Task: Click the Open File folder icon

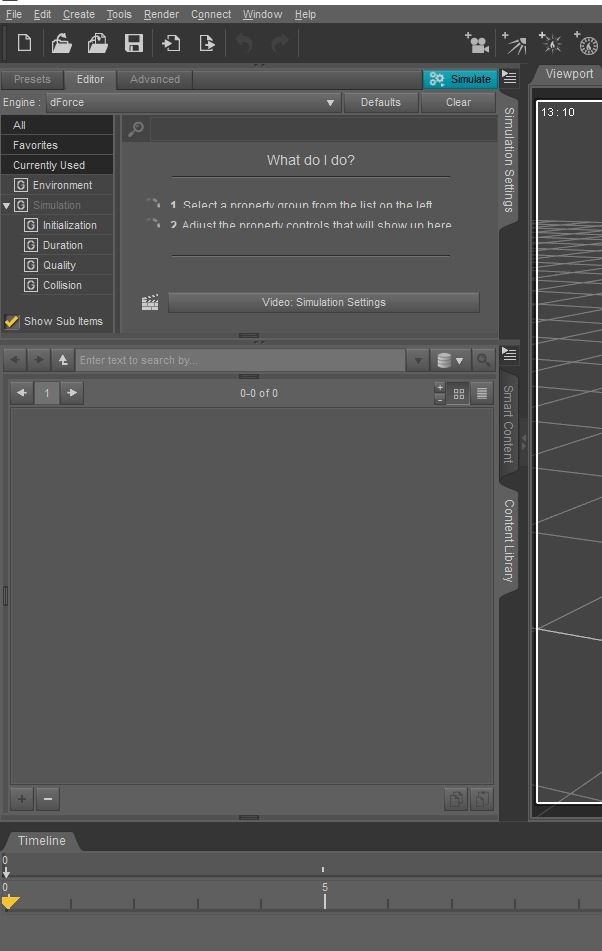Action: pyautogui.click(x=62, y=43)
